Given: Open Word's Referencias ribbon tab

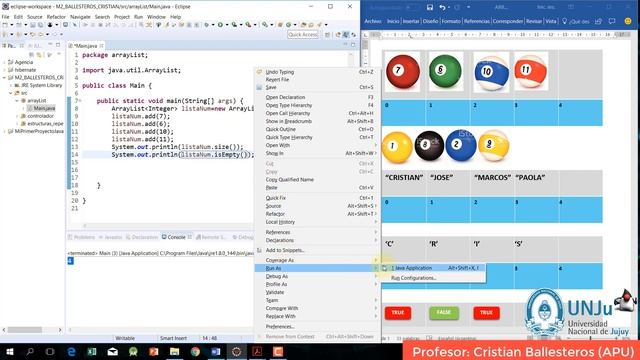Looking at the screenshot, I should pyautogui.click(x=476, y=21).
